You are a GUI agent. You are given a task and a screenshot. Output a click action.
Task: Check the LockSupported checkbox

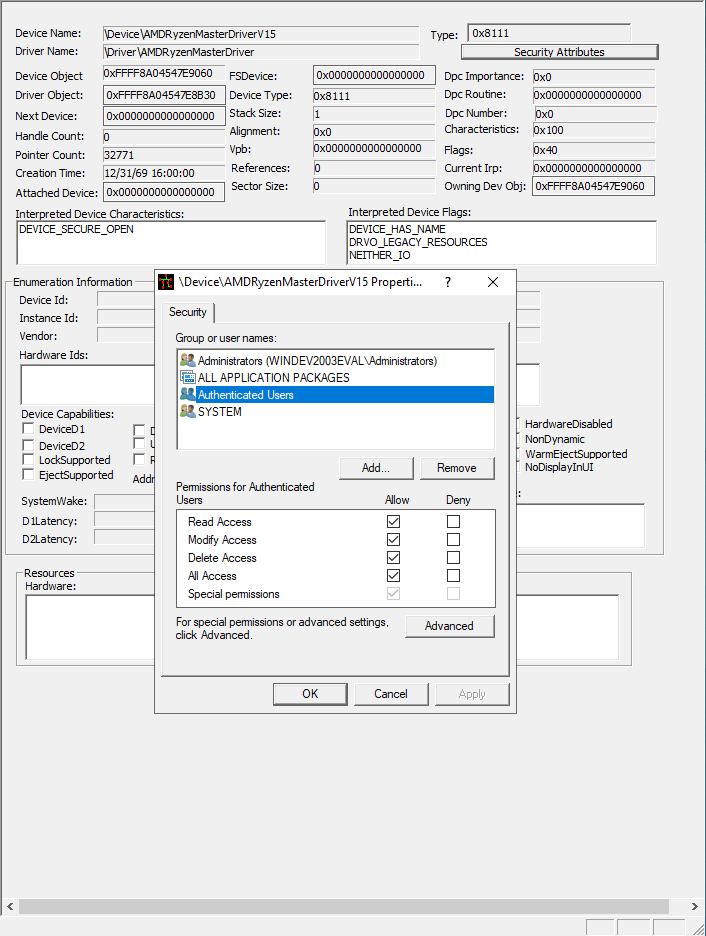[x=29, y=461]
